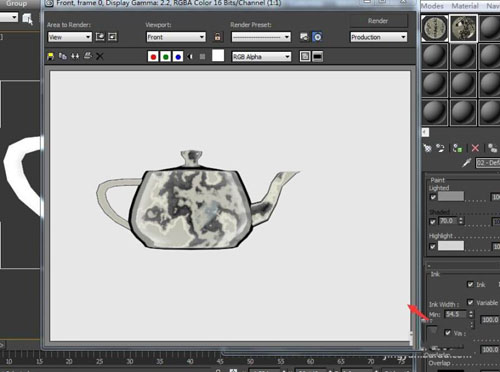Open the Render Preset dropdown
Image resolution: width=500 pixels, height=372 pixels.
[261, 37]
